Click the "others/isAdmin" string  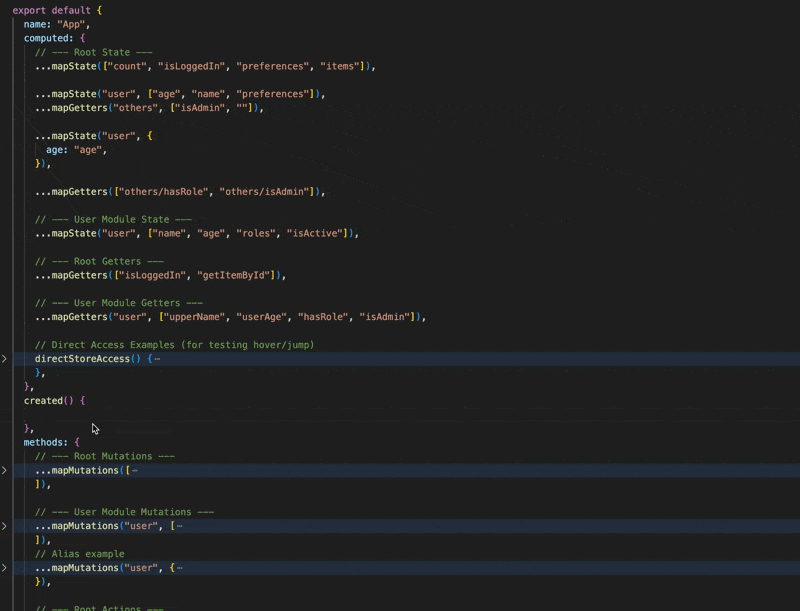click(x=264, y=192)
